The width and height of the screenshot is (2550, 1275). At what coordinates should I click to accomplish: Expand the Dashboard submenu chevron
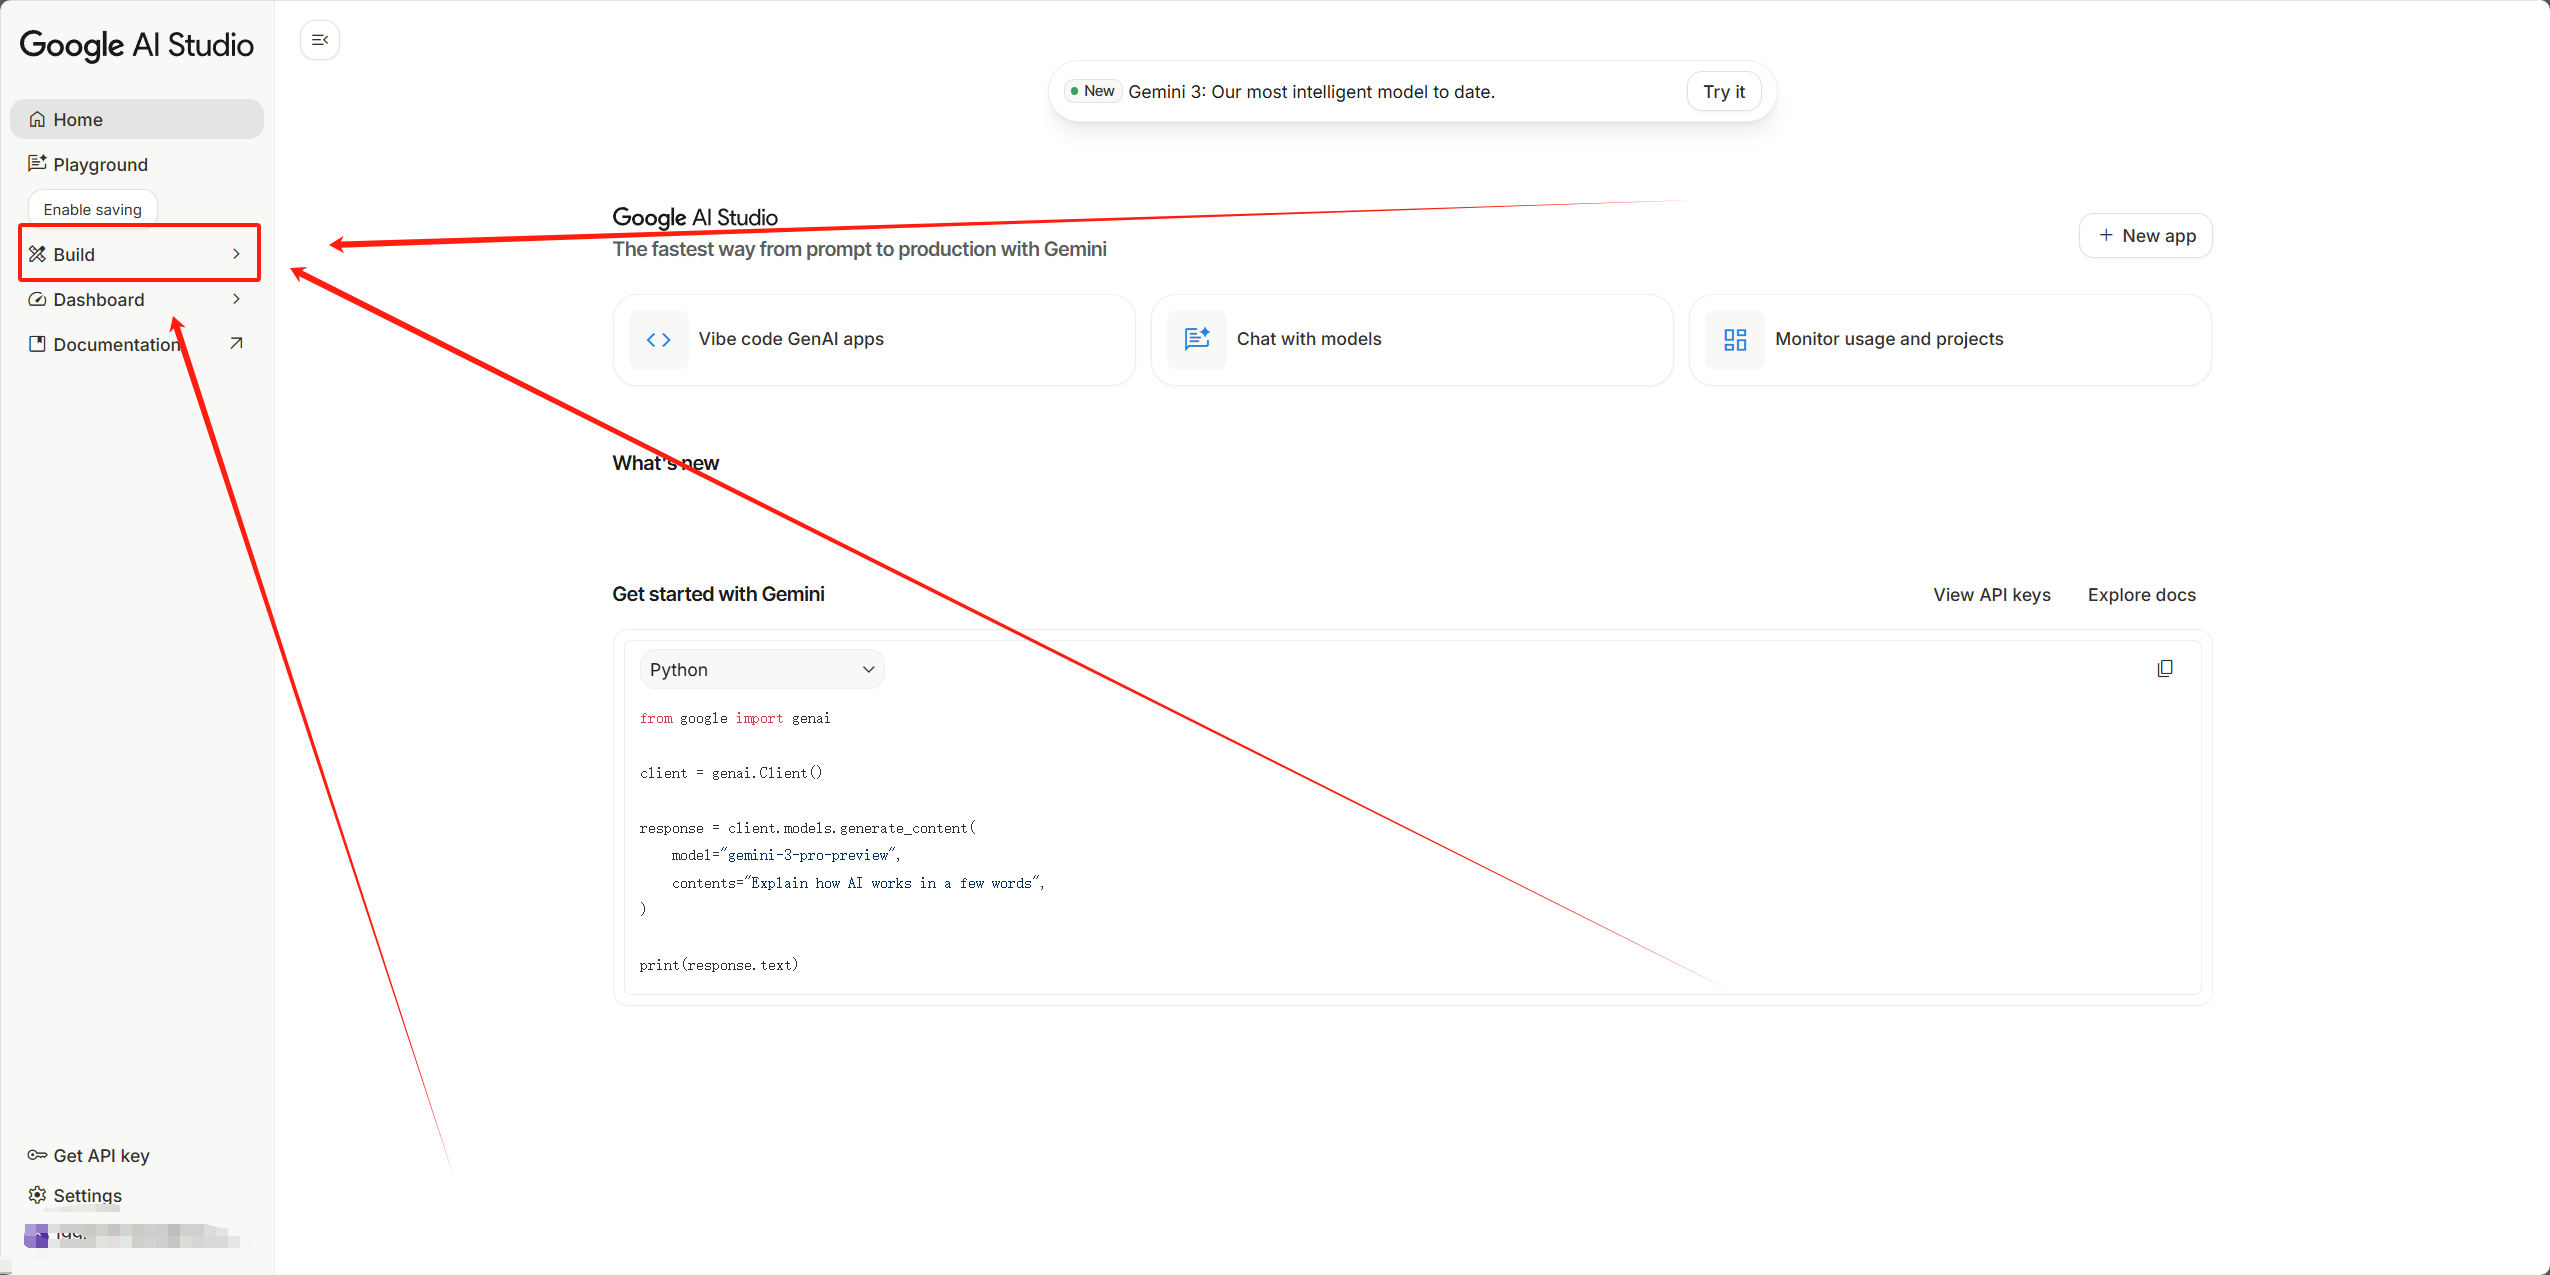[236, 299]
